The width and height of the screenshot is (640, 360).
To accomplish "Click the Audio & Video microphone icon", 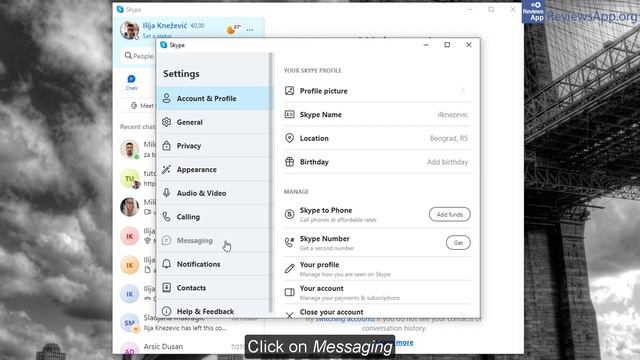I will tap(167, 193).
